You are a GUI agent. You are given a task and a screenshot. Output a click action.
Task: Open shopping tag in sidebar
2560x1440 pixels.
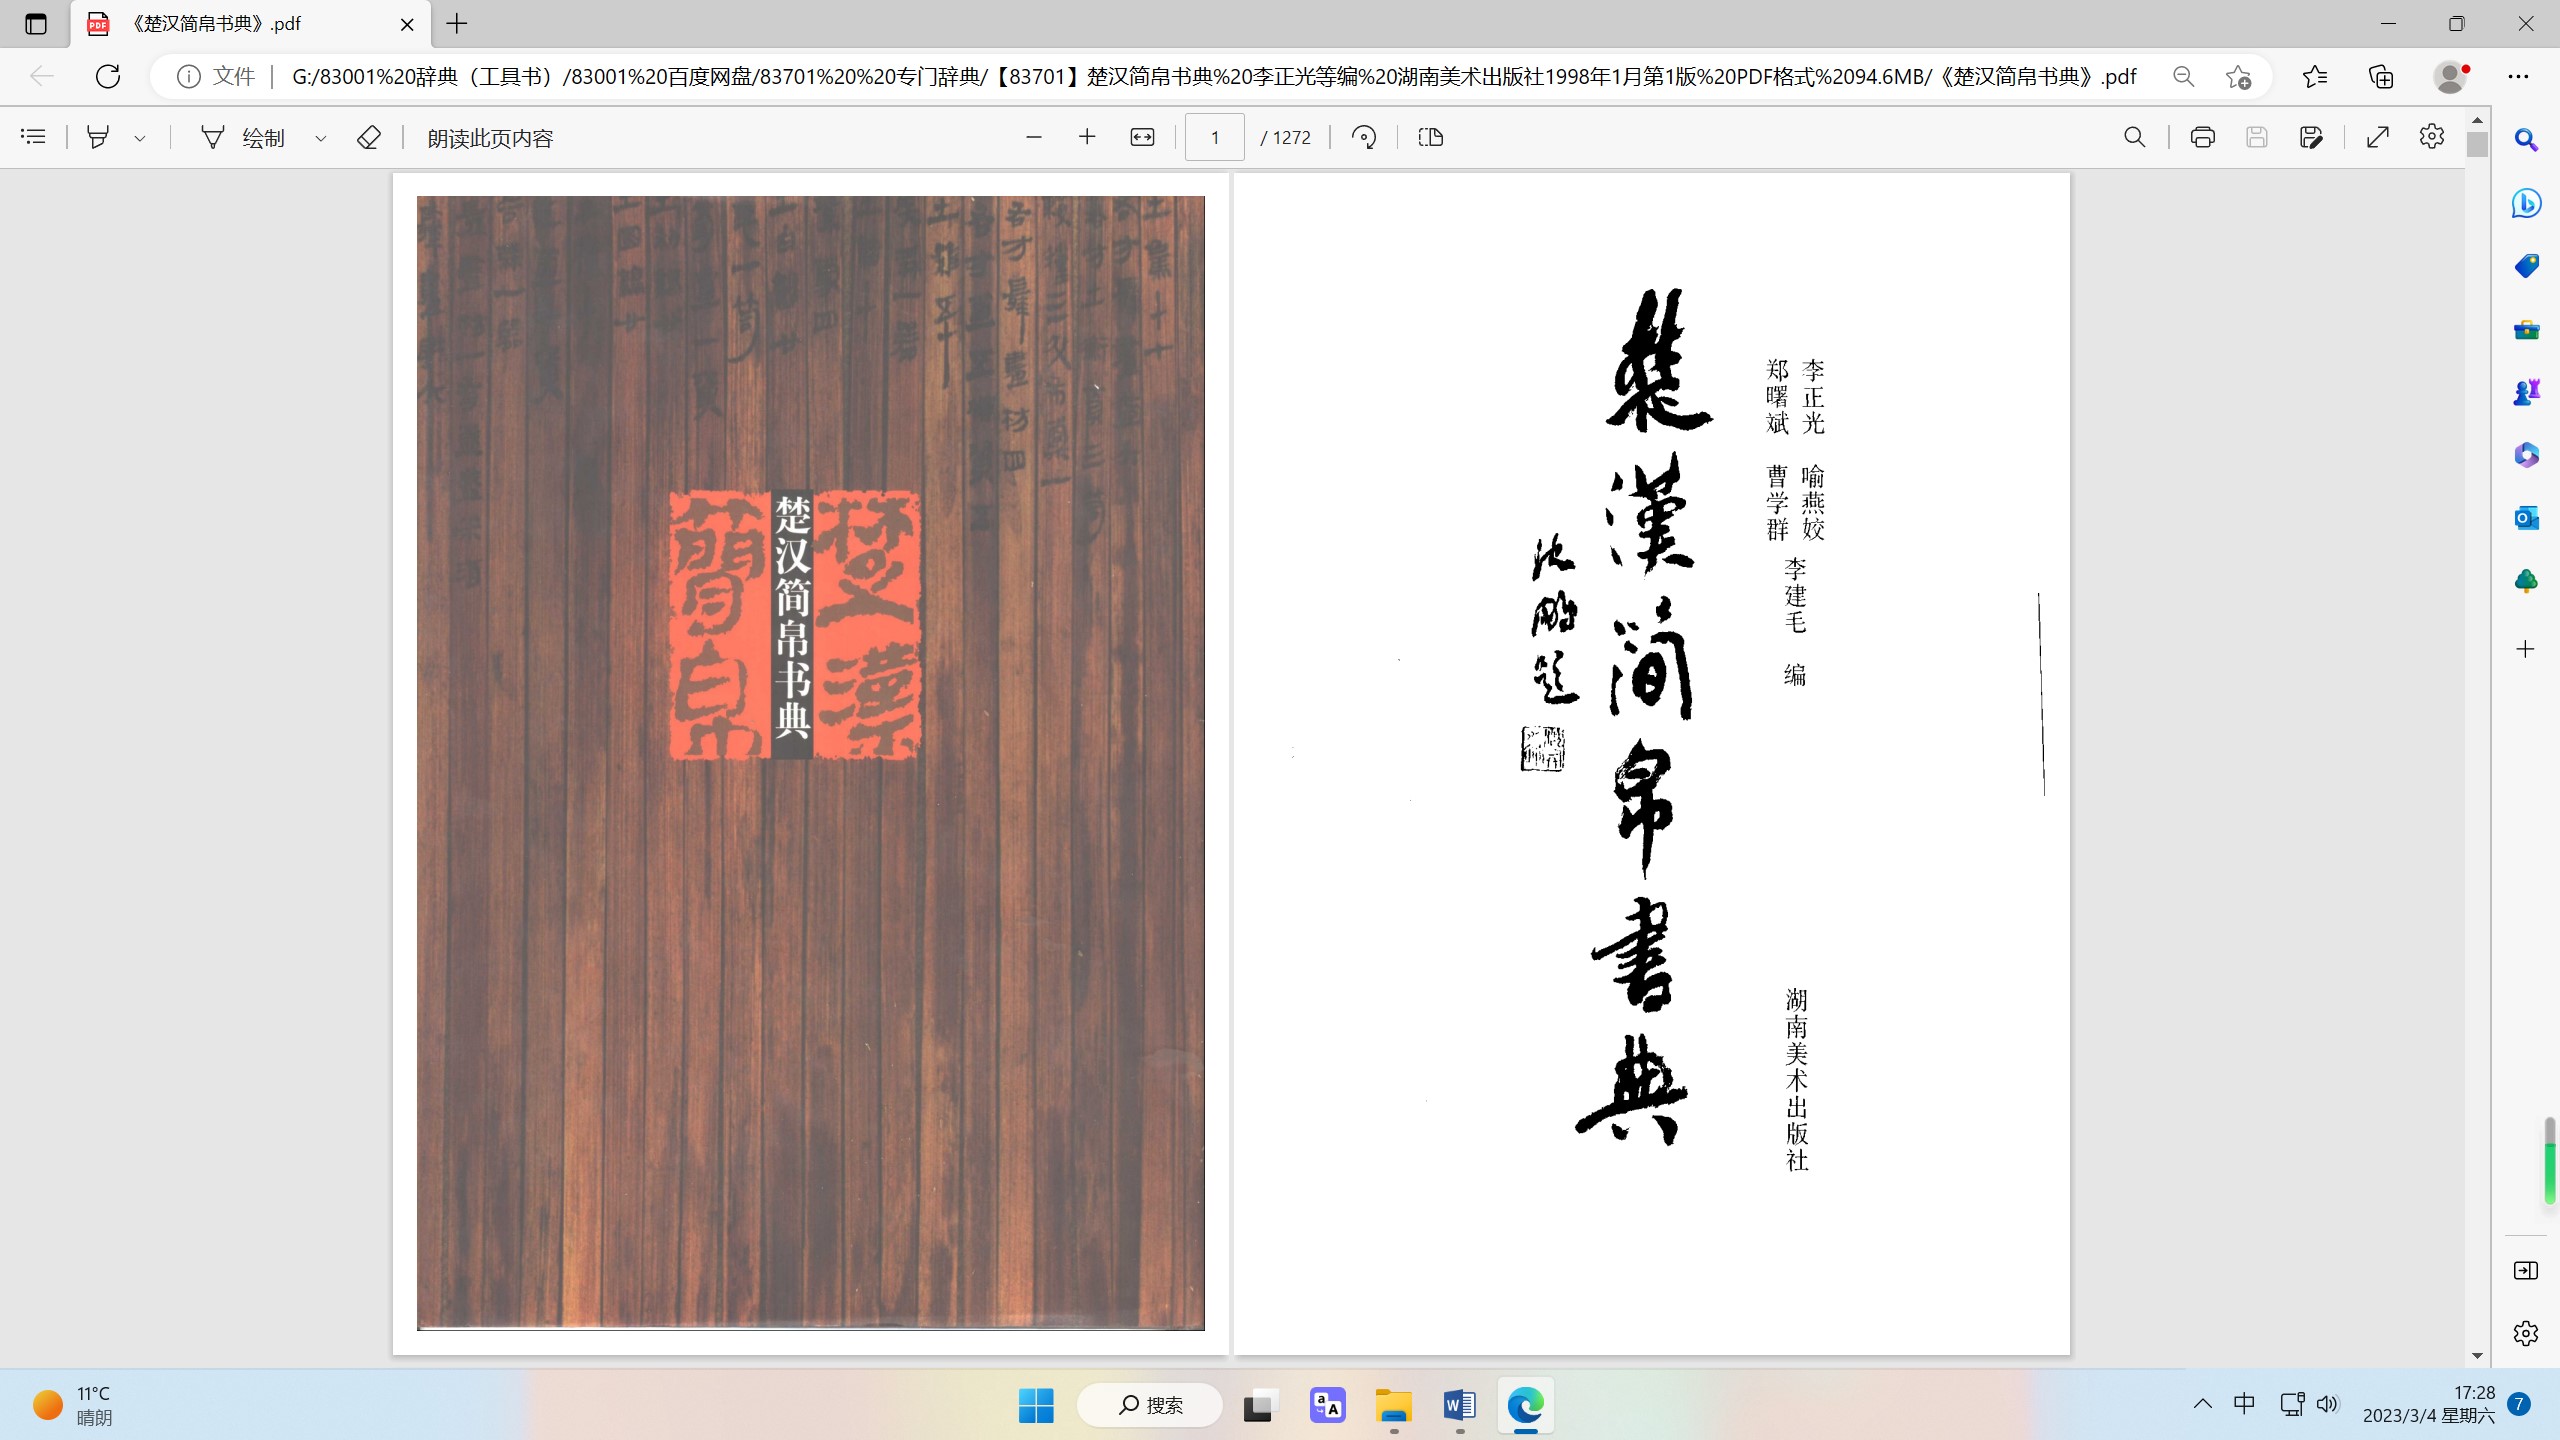[2526, 266]
